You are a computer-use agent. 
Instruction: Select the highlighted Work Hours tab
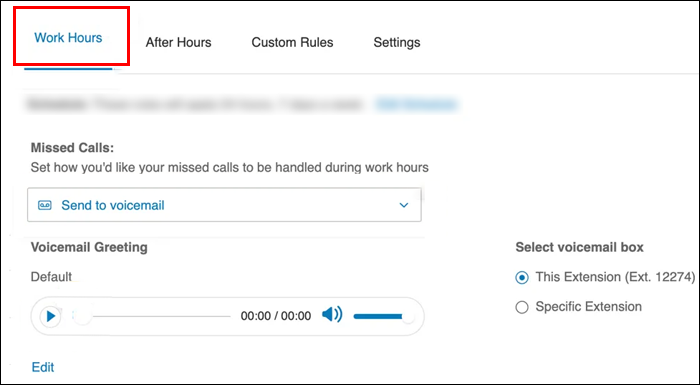[x=68, y=38]
